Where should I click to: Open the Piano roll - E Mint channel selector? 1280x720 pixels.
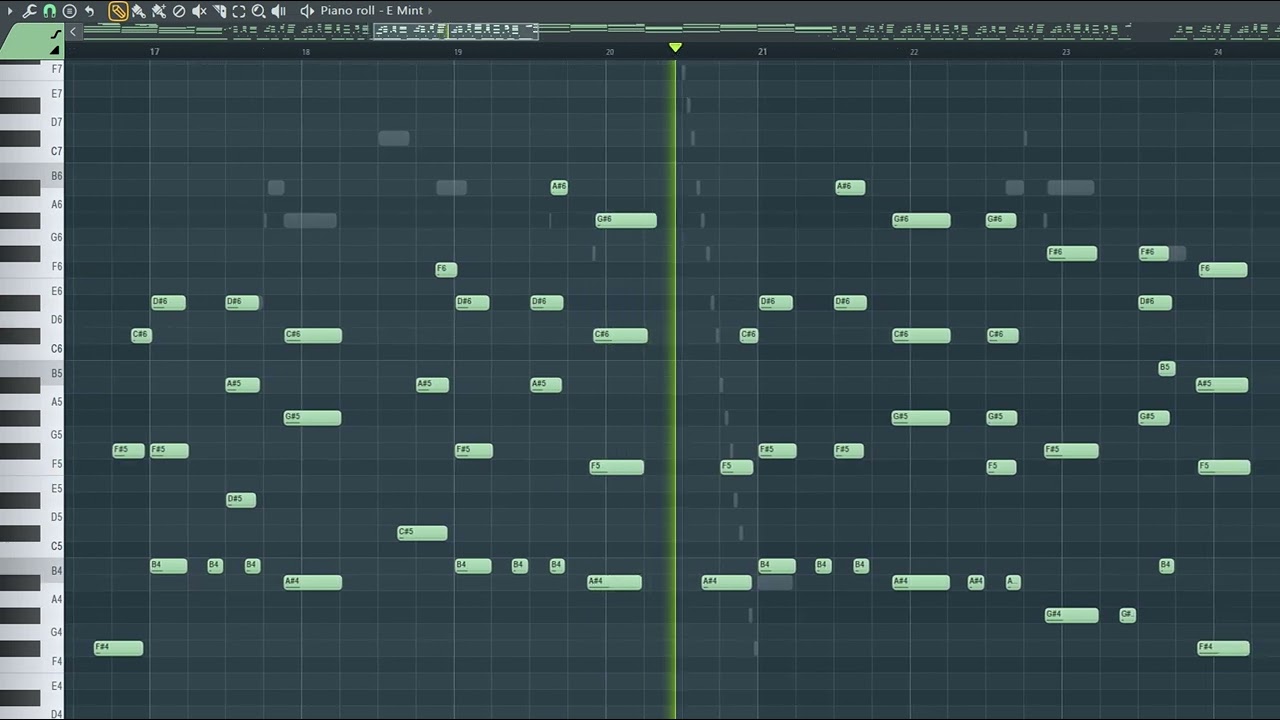(371, 11)
